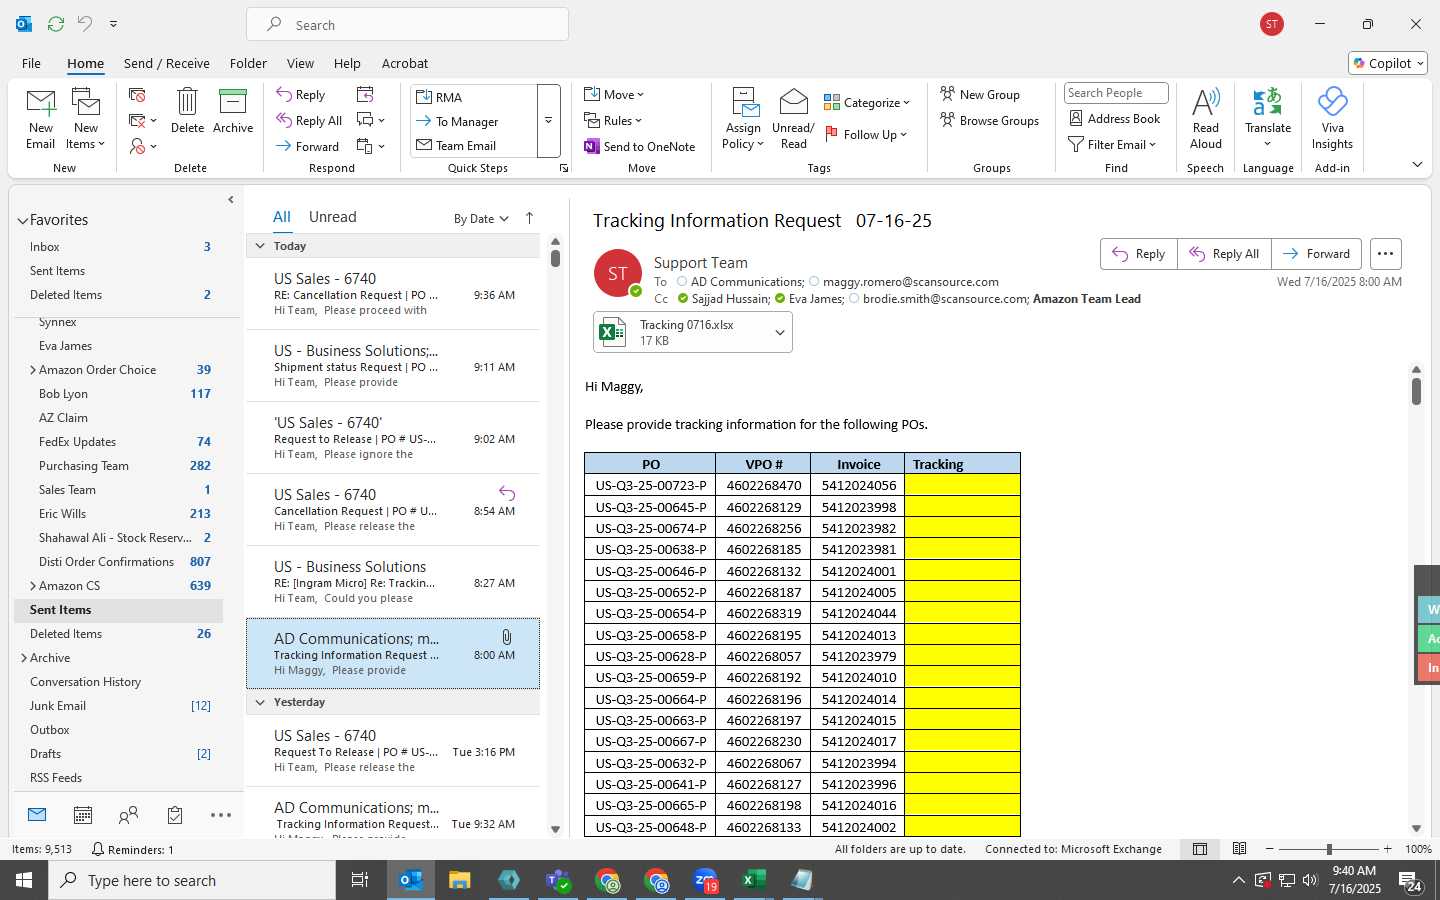Screen dimensions: 1440x900
Task: Click Forward in the Respond ribbon group
Action: (308, 146)
